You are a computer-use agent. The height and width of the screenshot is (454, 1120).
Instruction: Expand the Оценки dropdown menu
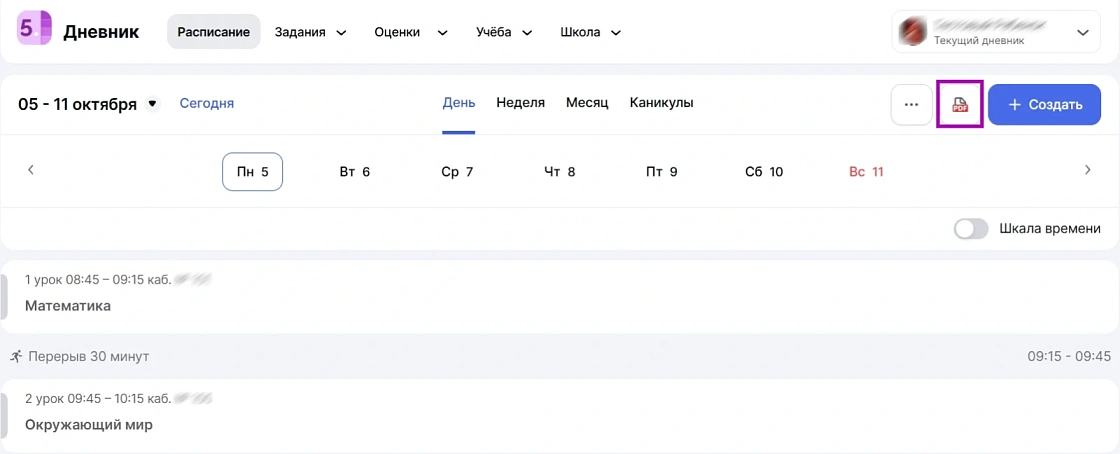coord(411,32)
